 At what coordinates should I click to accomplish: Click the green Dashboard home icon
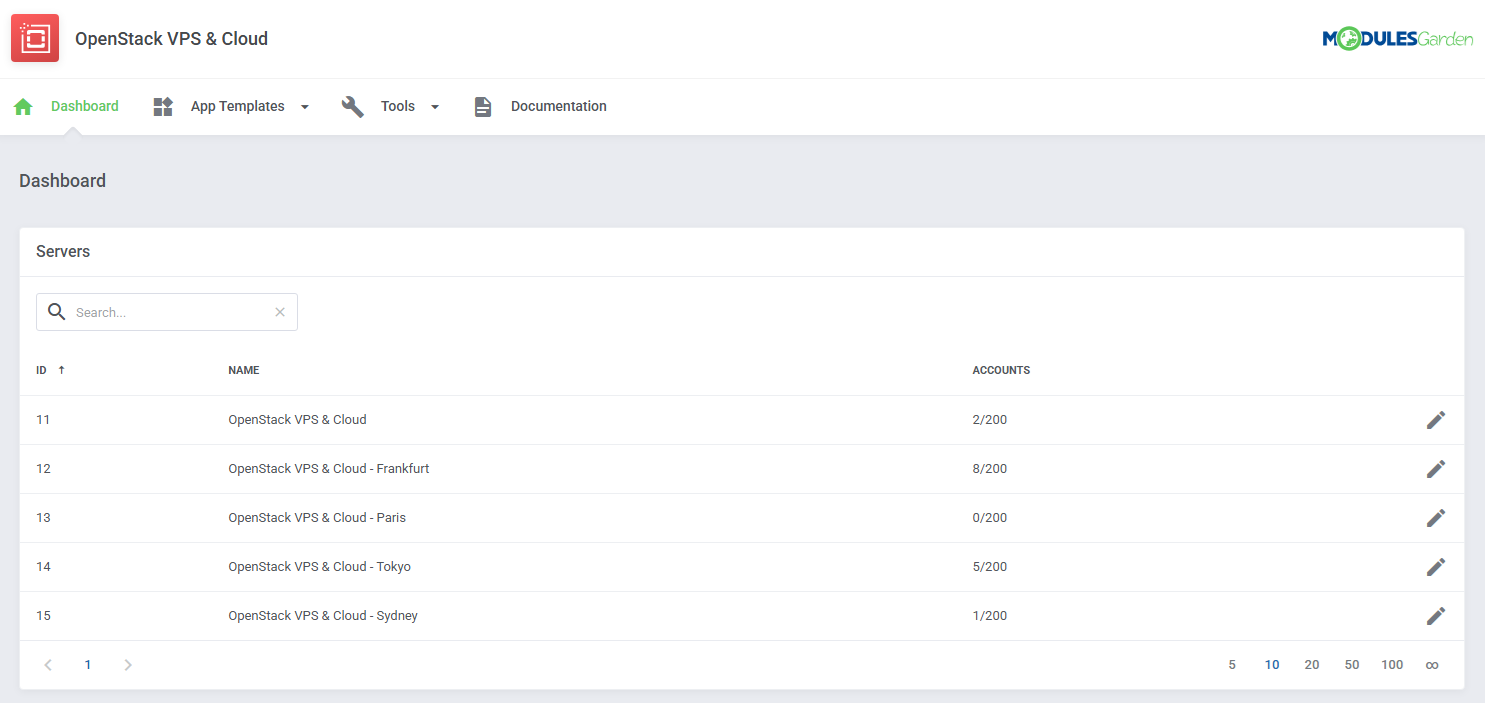pos(23,105)
